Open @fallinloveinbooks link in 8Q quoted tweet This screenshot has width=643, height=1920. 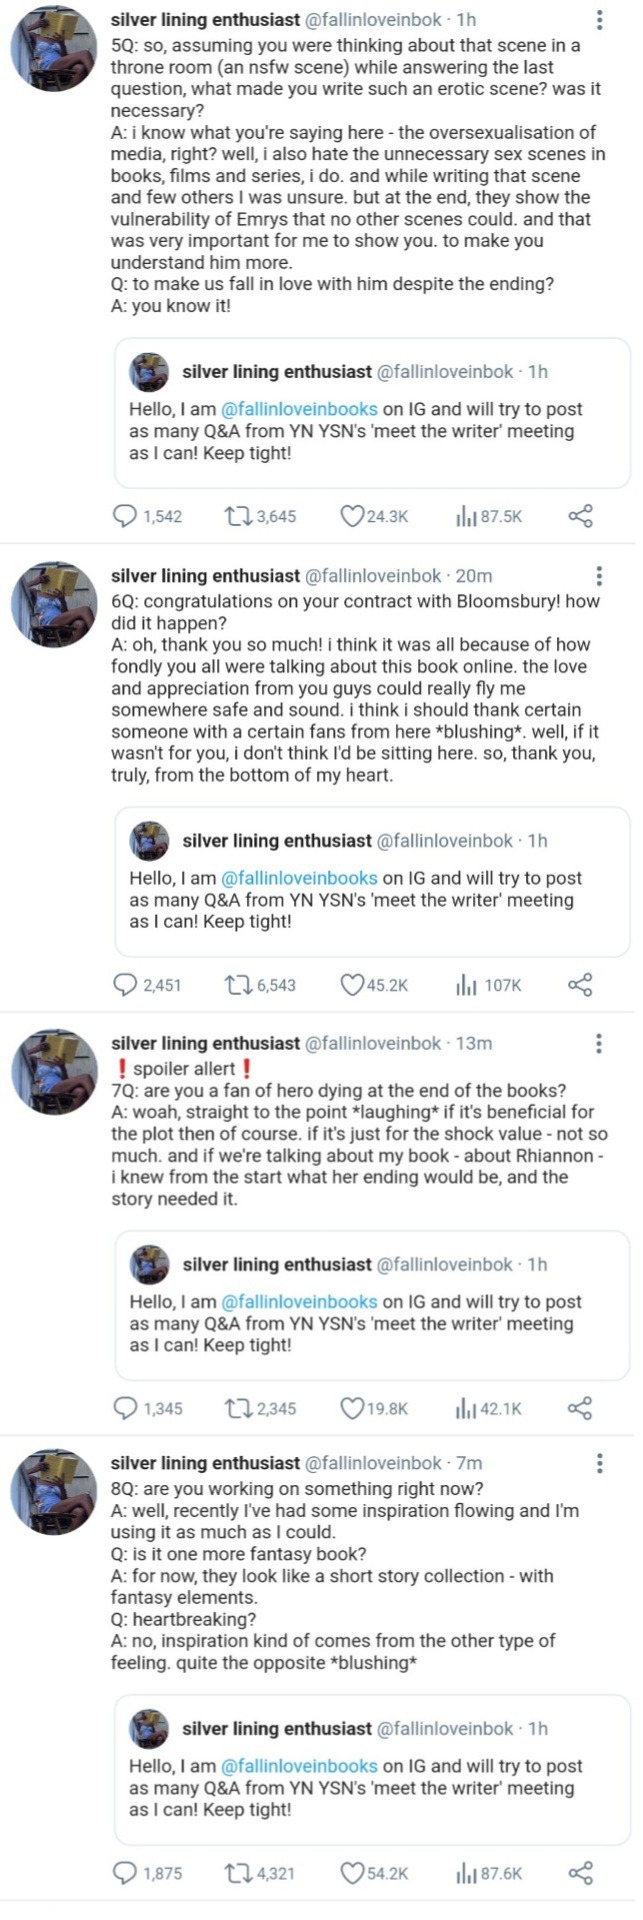pyautogui.click(x=299, y=1766)
